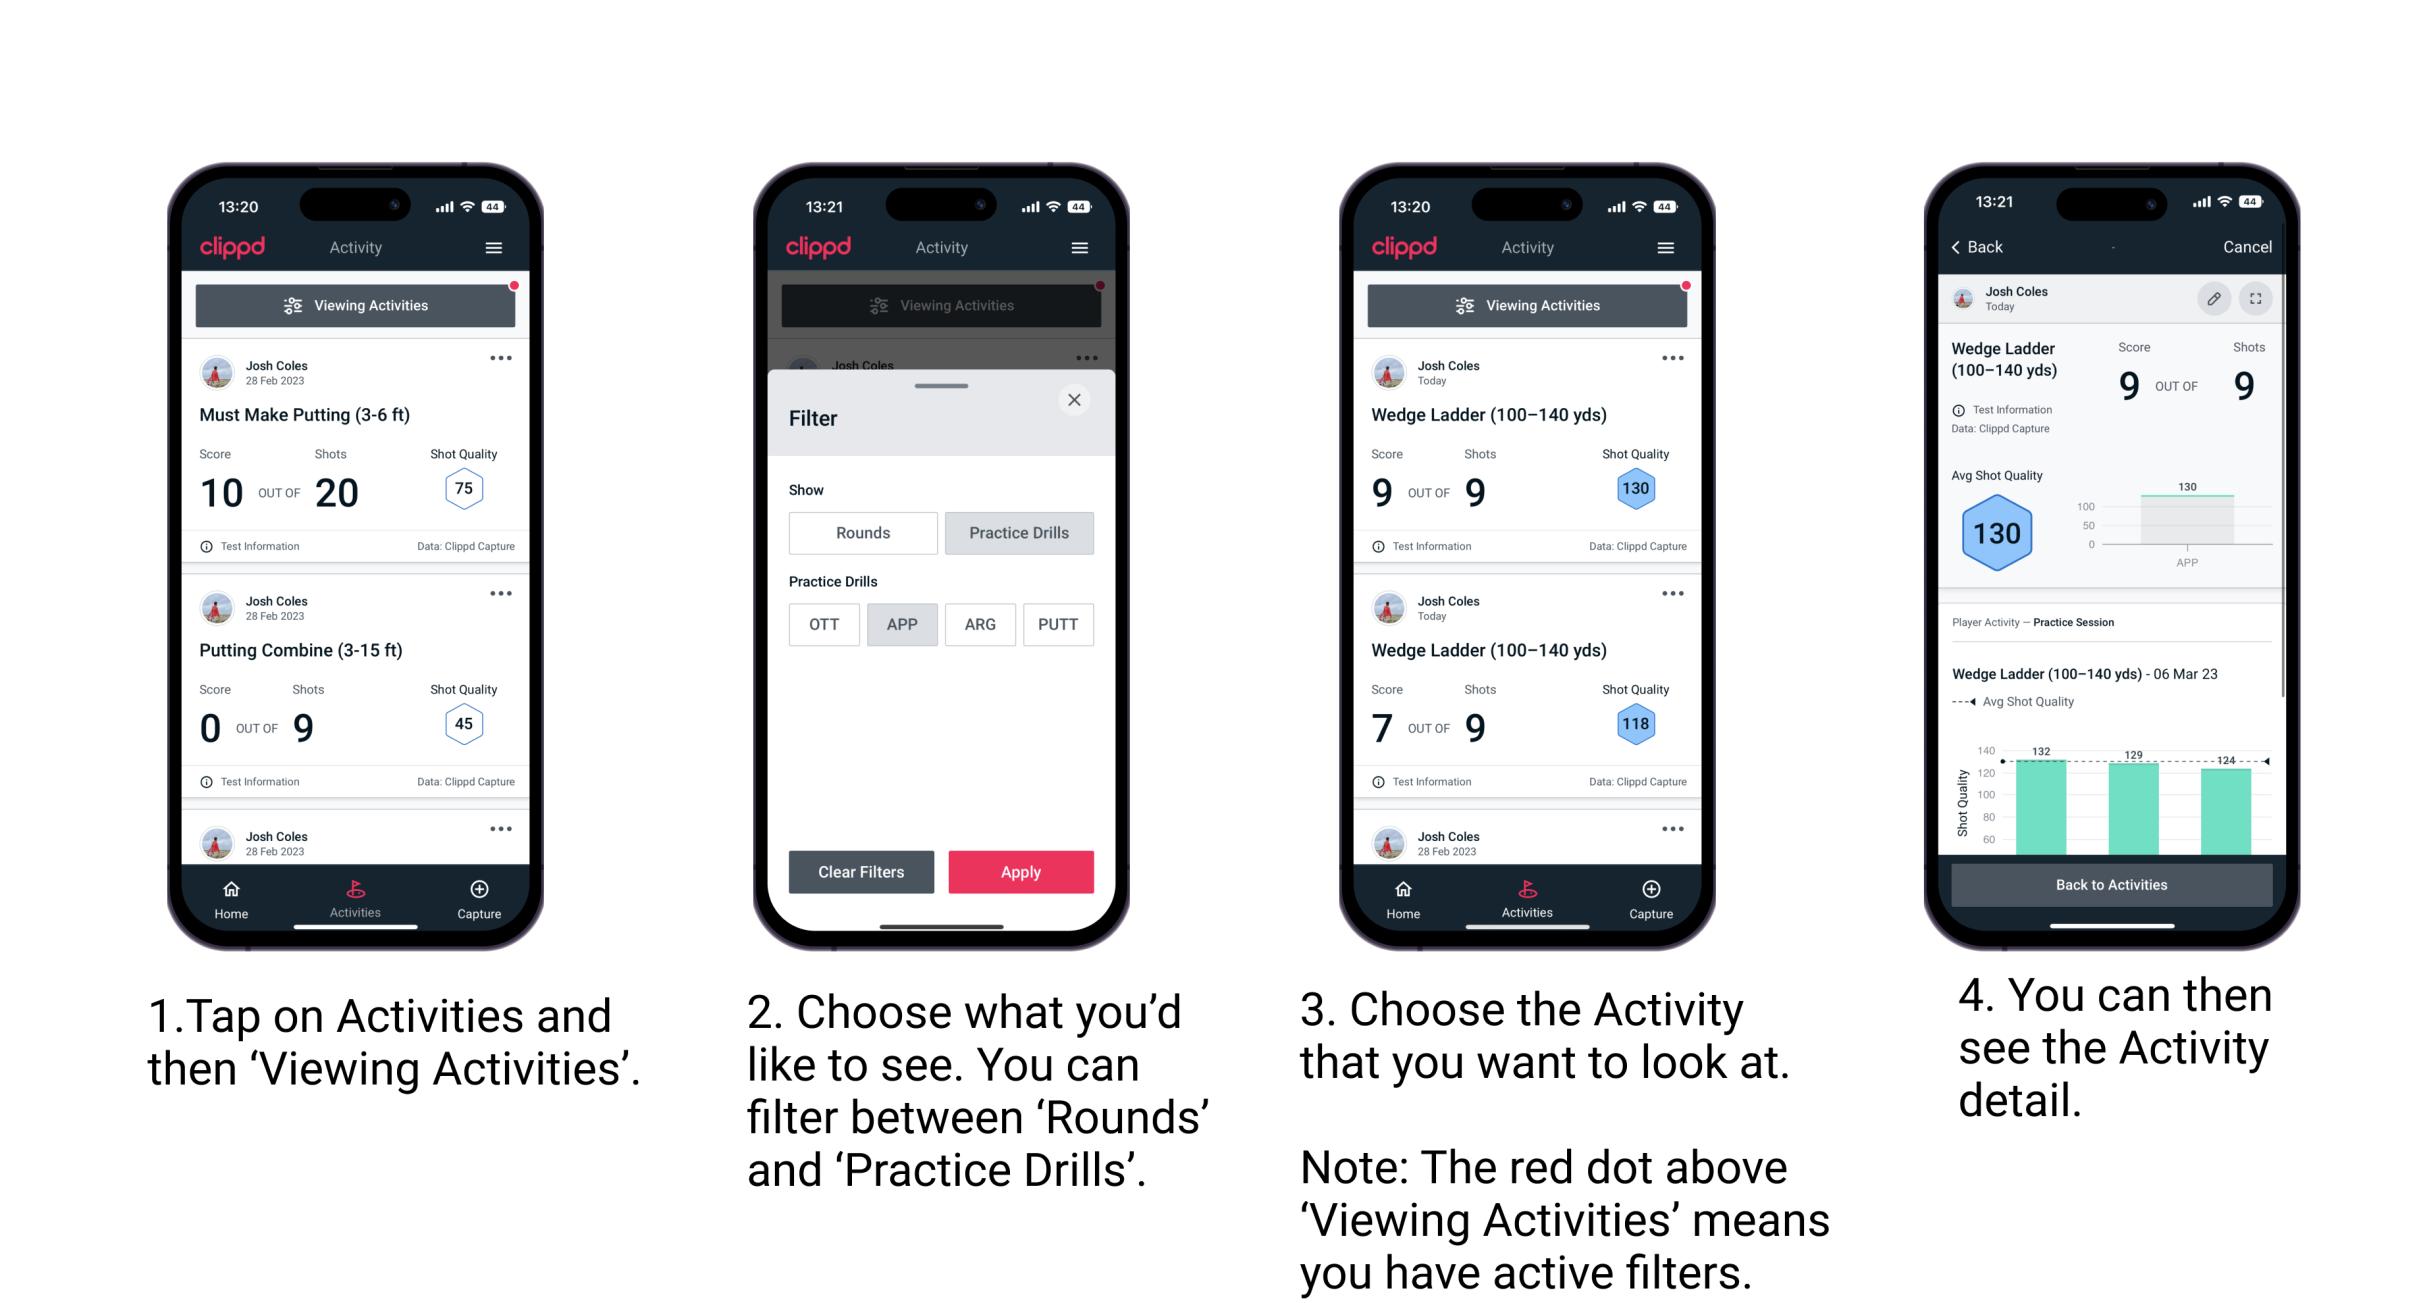Select 'Rounds' filter toggle
The image size is (2423, 1303).
(860, 533)
